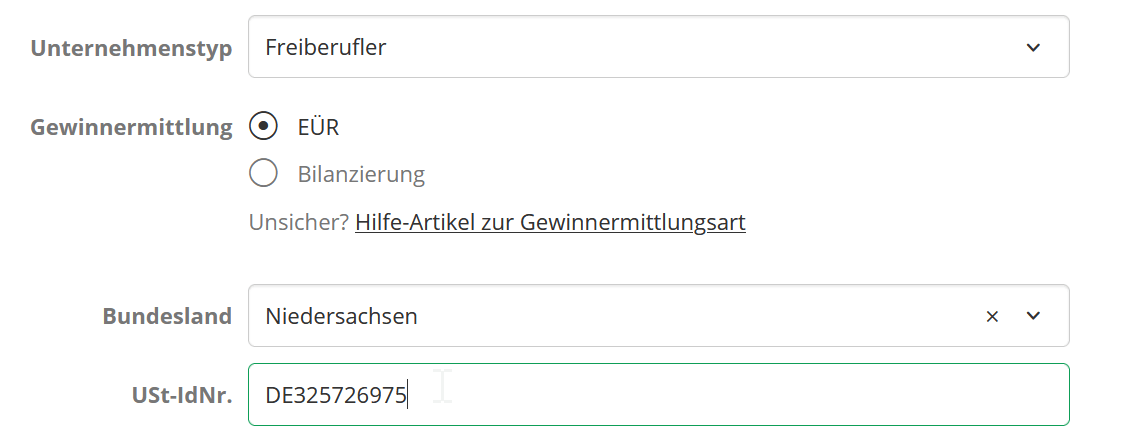Select the EÜR radio button
1121x434 pixels.
(x=263, y=127)
